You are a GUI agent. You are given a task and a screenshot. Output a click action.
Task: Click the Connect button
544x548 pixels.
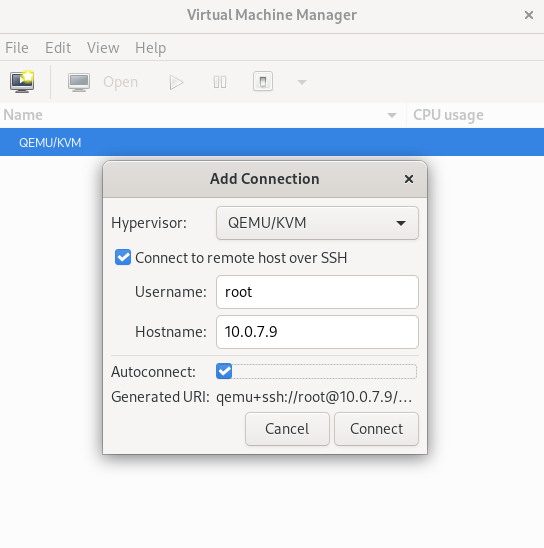pyautogui.click(x=376, y=429)
